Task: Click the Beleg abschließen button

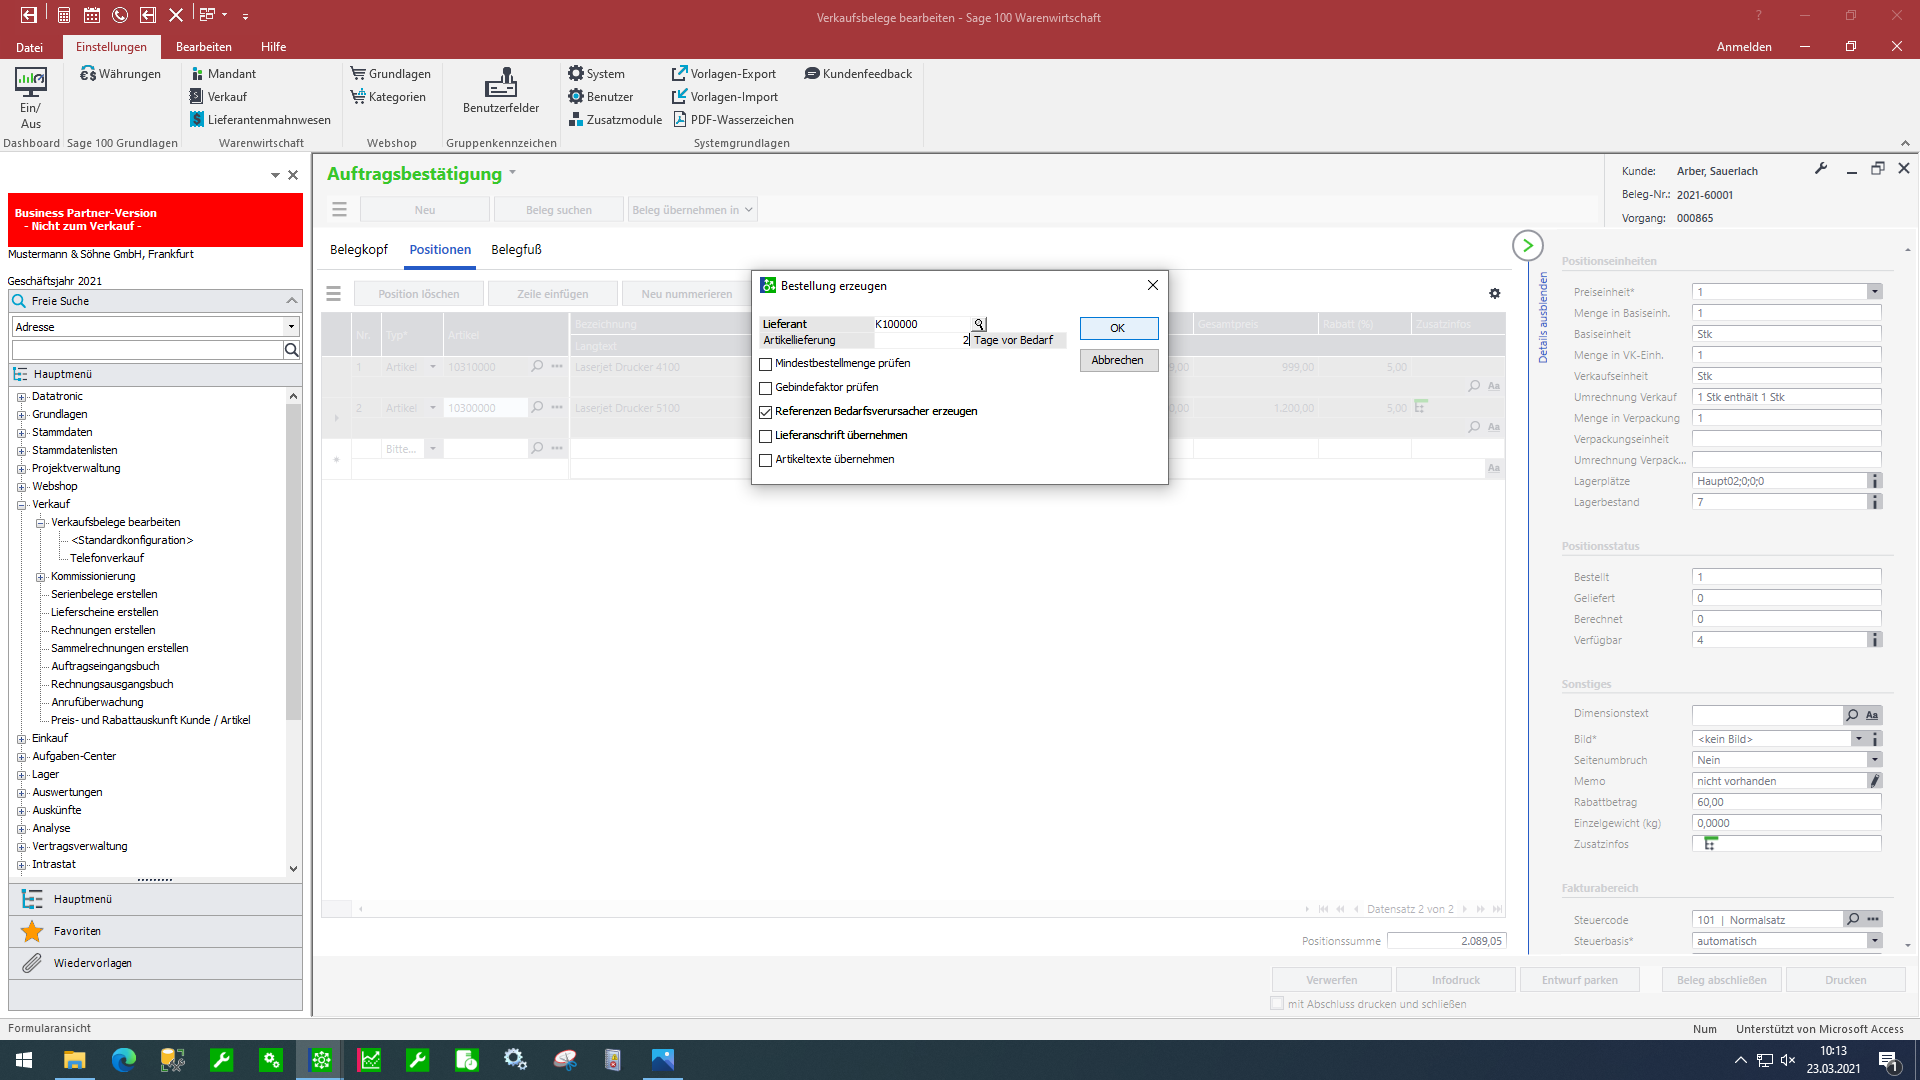Action: [x=1722, y=980]
